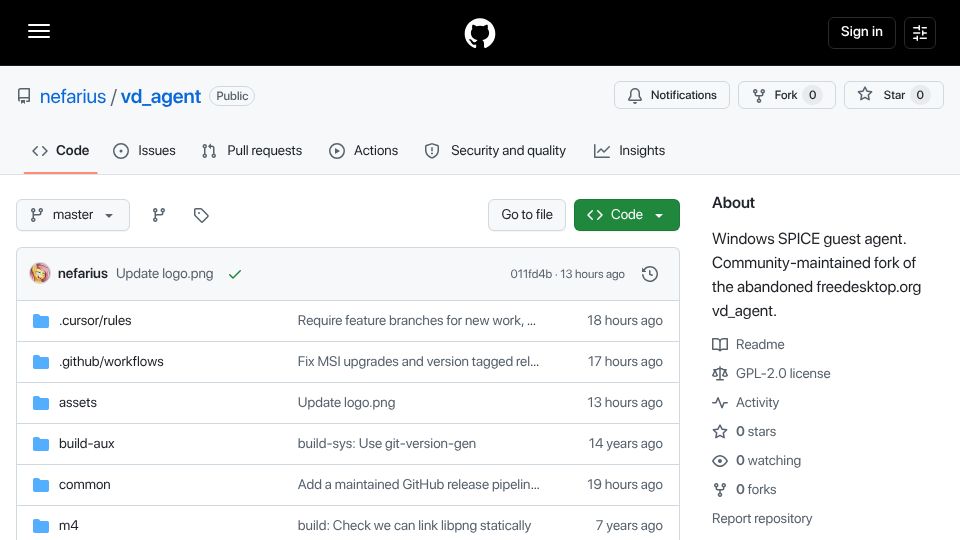Image resolution: width=960 pixels, height=540 pixels.
Task: Click '7 years ago' timestamp text
Action: coord(629,526)
